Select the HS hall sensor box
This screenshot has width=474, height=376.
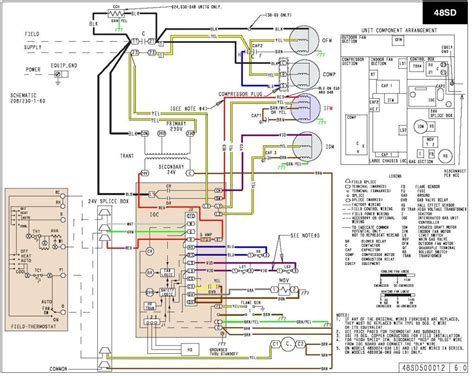[x=190, y=350]
